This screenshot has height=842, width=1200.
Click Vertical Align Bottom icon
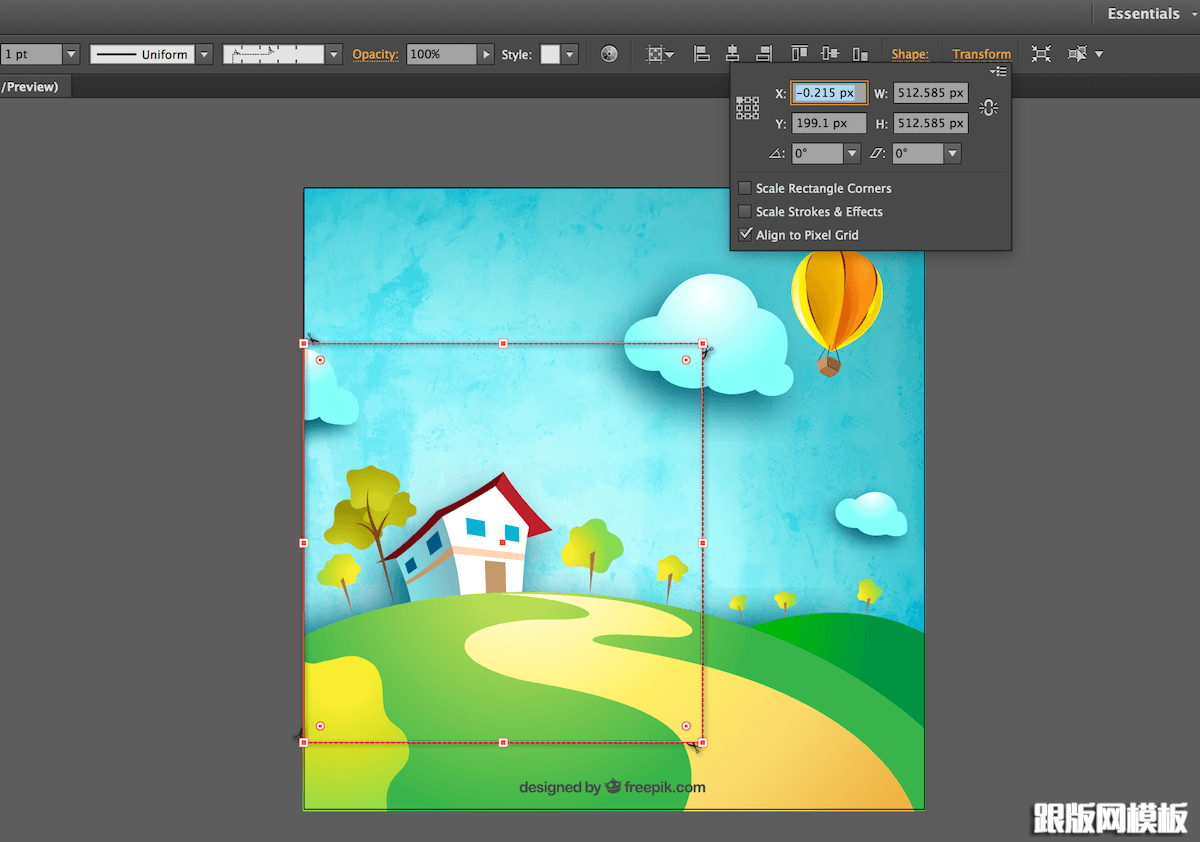(x=860, y=54)
